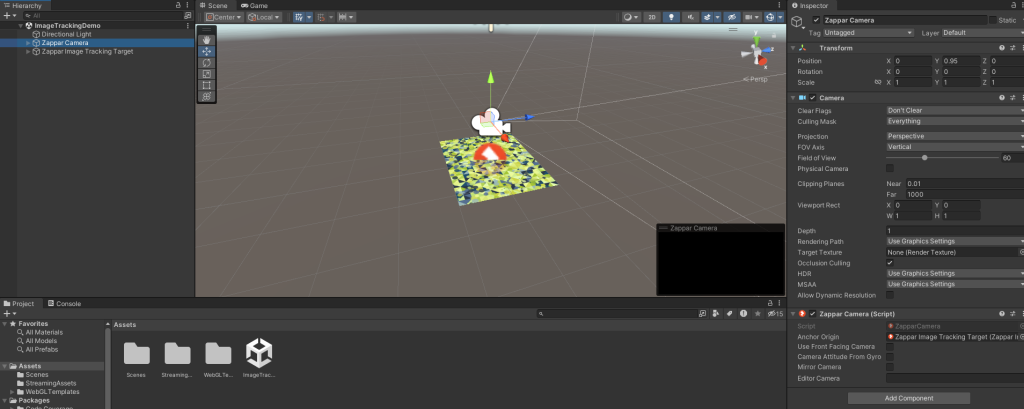1024x409 pixels.
Task: Select All Materials under Favorites
Action: tap(44, 332)
